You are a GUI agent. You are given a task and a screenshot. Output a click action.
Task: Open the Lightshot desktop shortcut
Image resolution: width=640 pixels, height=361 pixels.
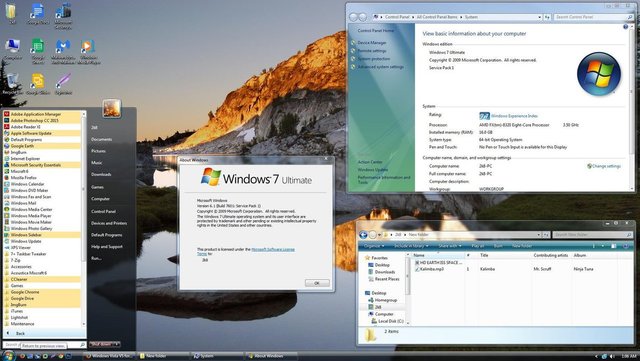[63, 84]
